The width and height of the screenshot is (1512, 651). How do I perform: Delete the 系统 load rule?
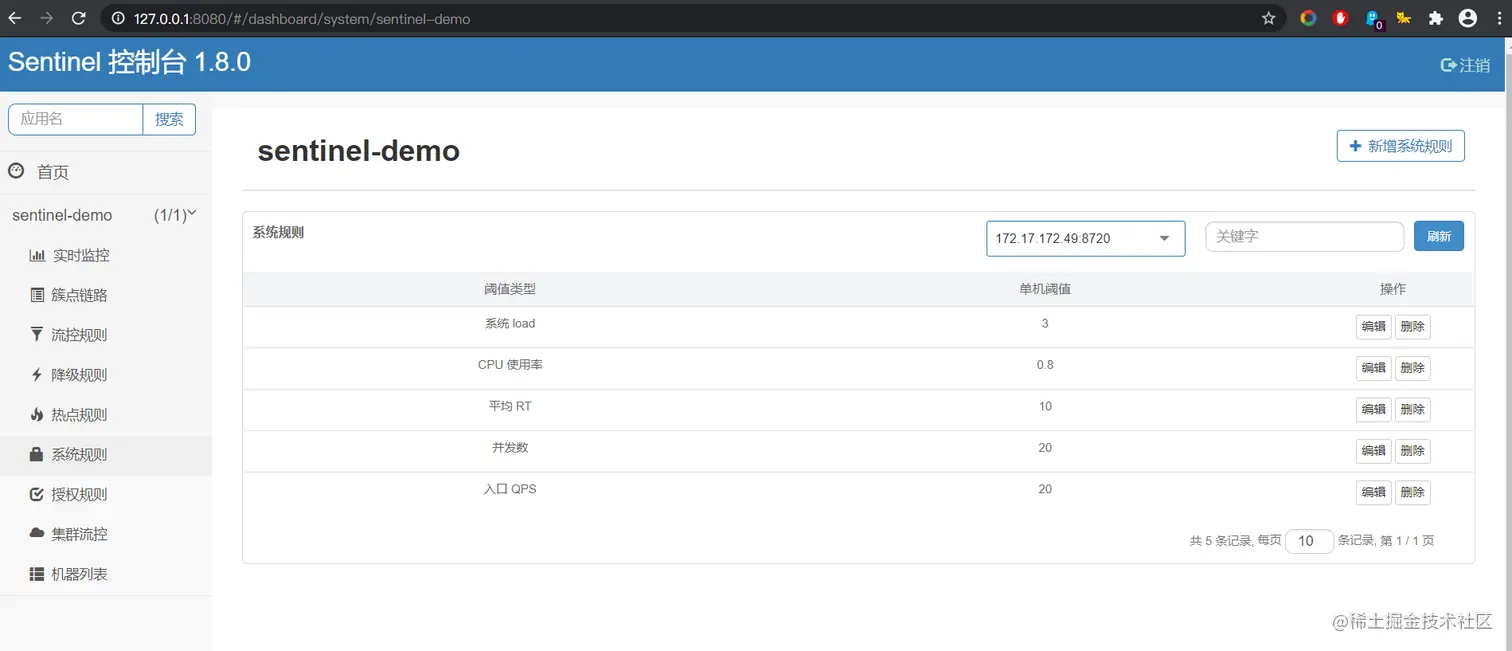tap(1412, 326)
